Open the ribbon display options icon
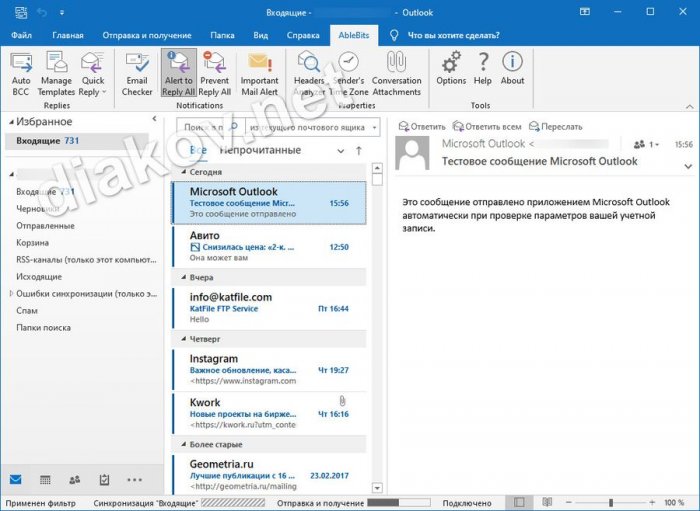Screen dimensions: 700x511 pos(584,12)
